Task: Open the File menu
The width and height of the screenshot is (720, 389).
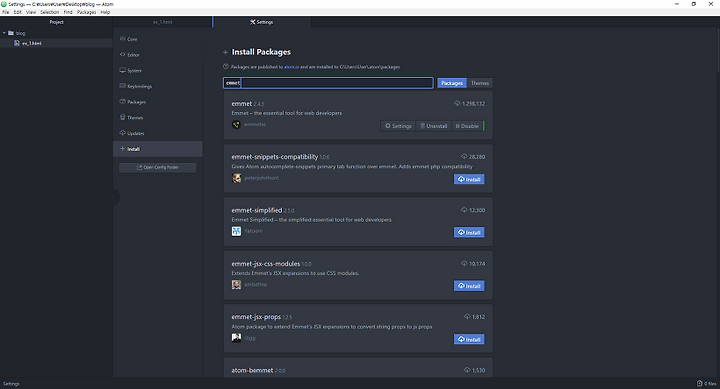Action: pos(6,12)
